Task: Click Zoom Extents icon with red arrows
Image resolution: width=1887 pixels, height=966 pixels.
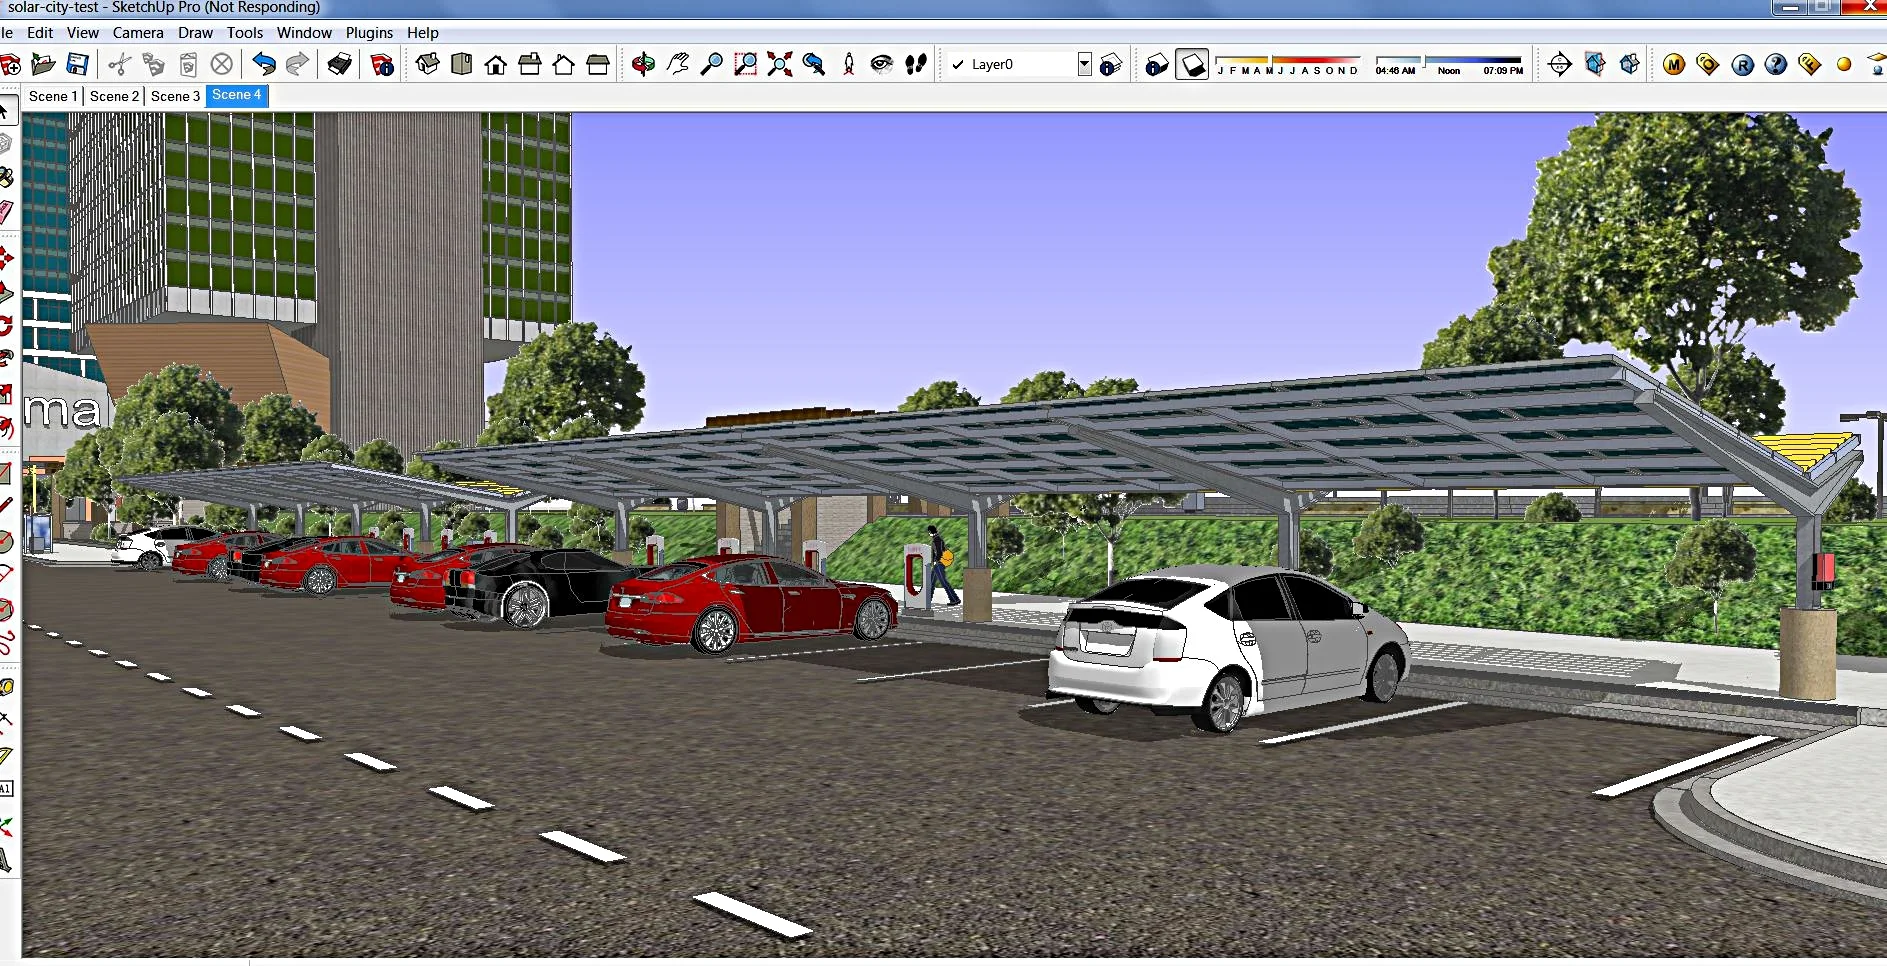Action: (x=780, y=65)
